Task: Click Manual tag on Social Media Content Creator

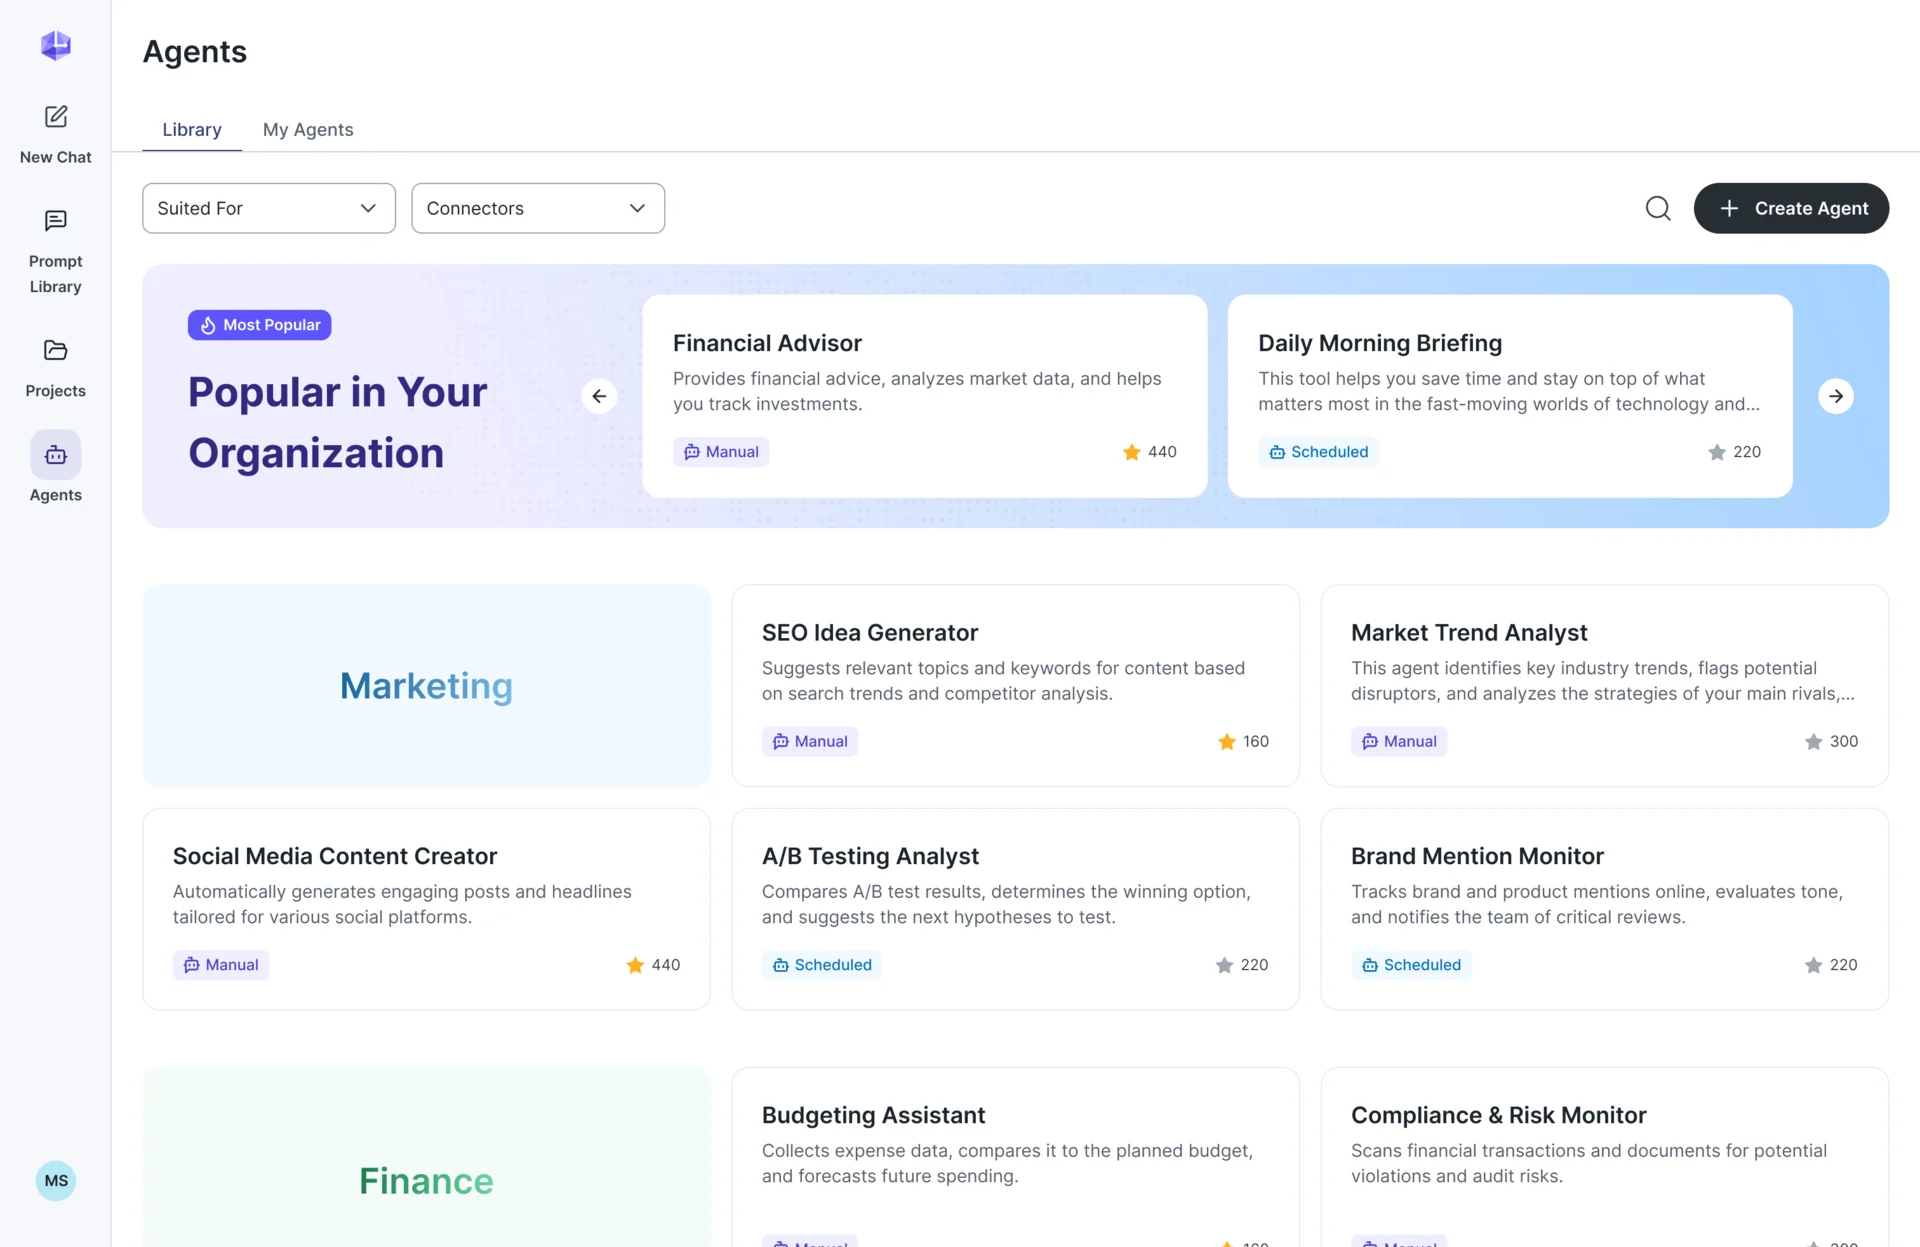Action: pyautogui.click(x=221, y=965)
